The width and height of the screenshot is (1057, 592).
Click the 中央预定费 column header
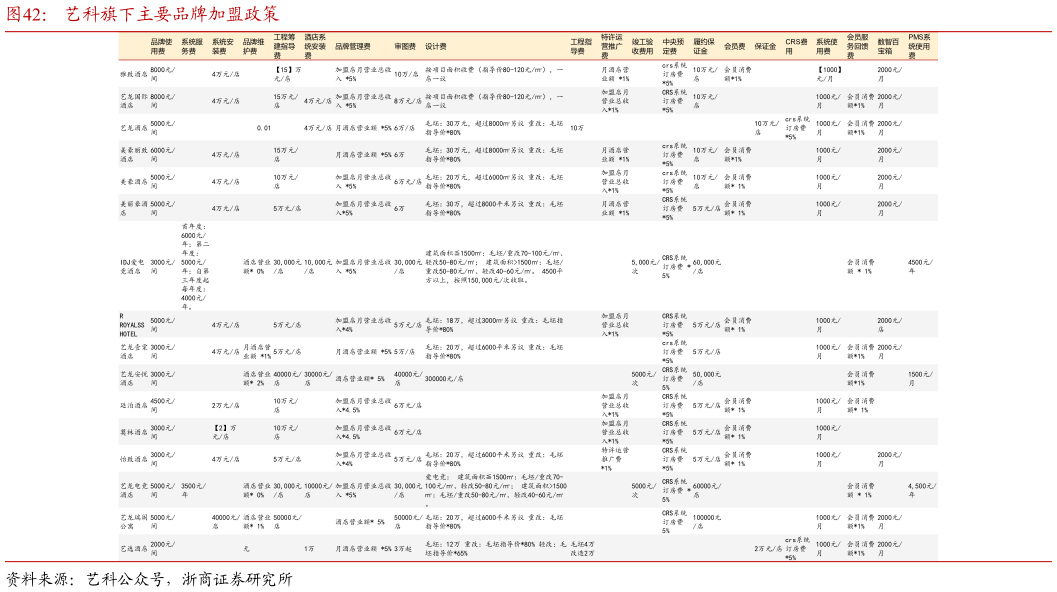(672, 46)
